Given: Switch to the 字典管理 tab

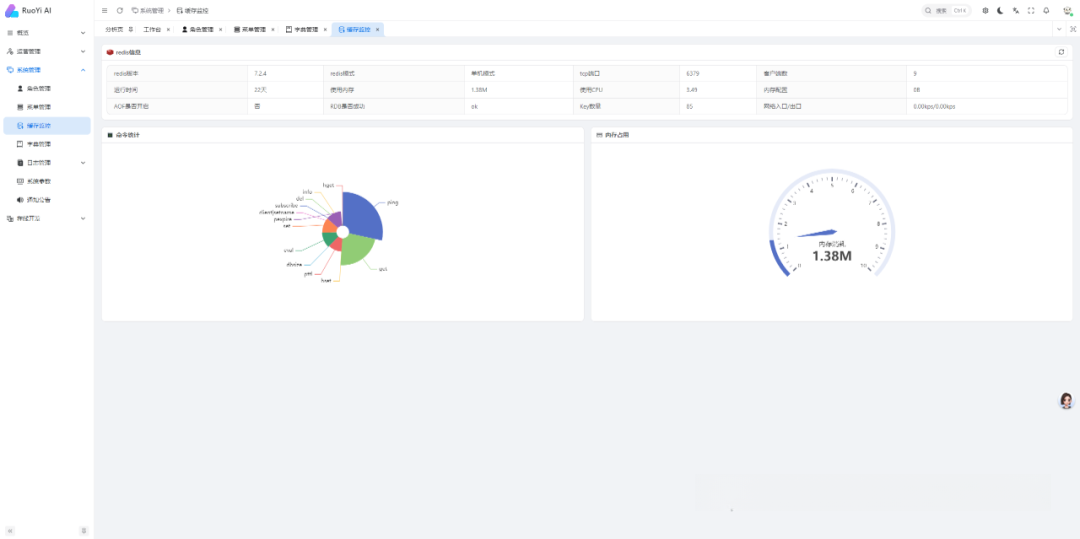Looking at the screenshot, I should 303,30.
